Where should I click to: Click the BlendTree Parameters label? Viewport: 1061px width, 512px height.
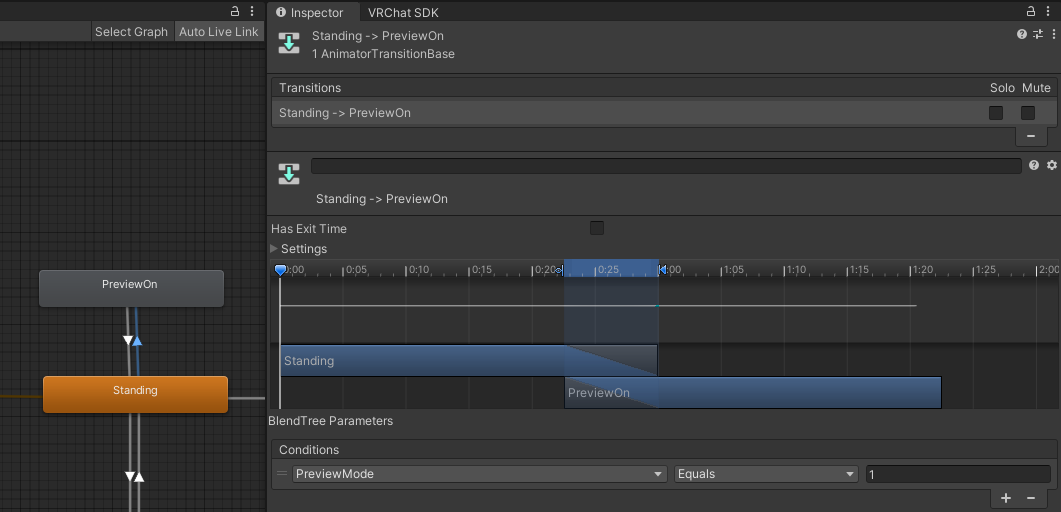point(330,421)
